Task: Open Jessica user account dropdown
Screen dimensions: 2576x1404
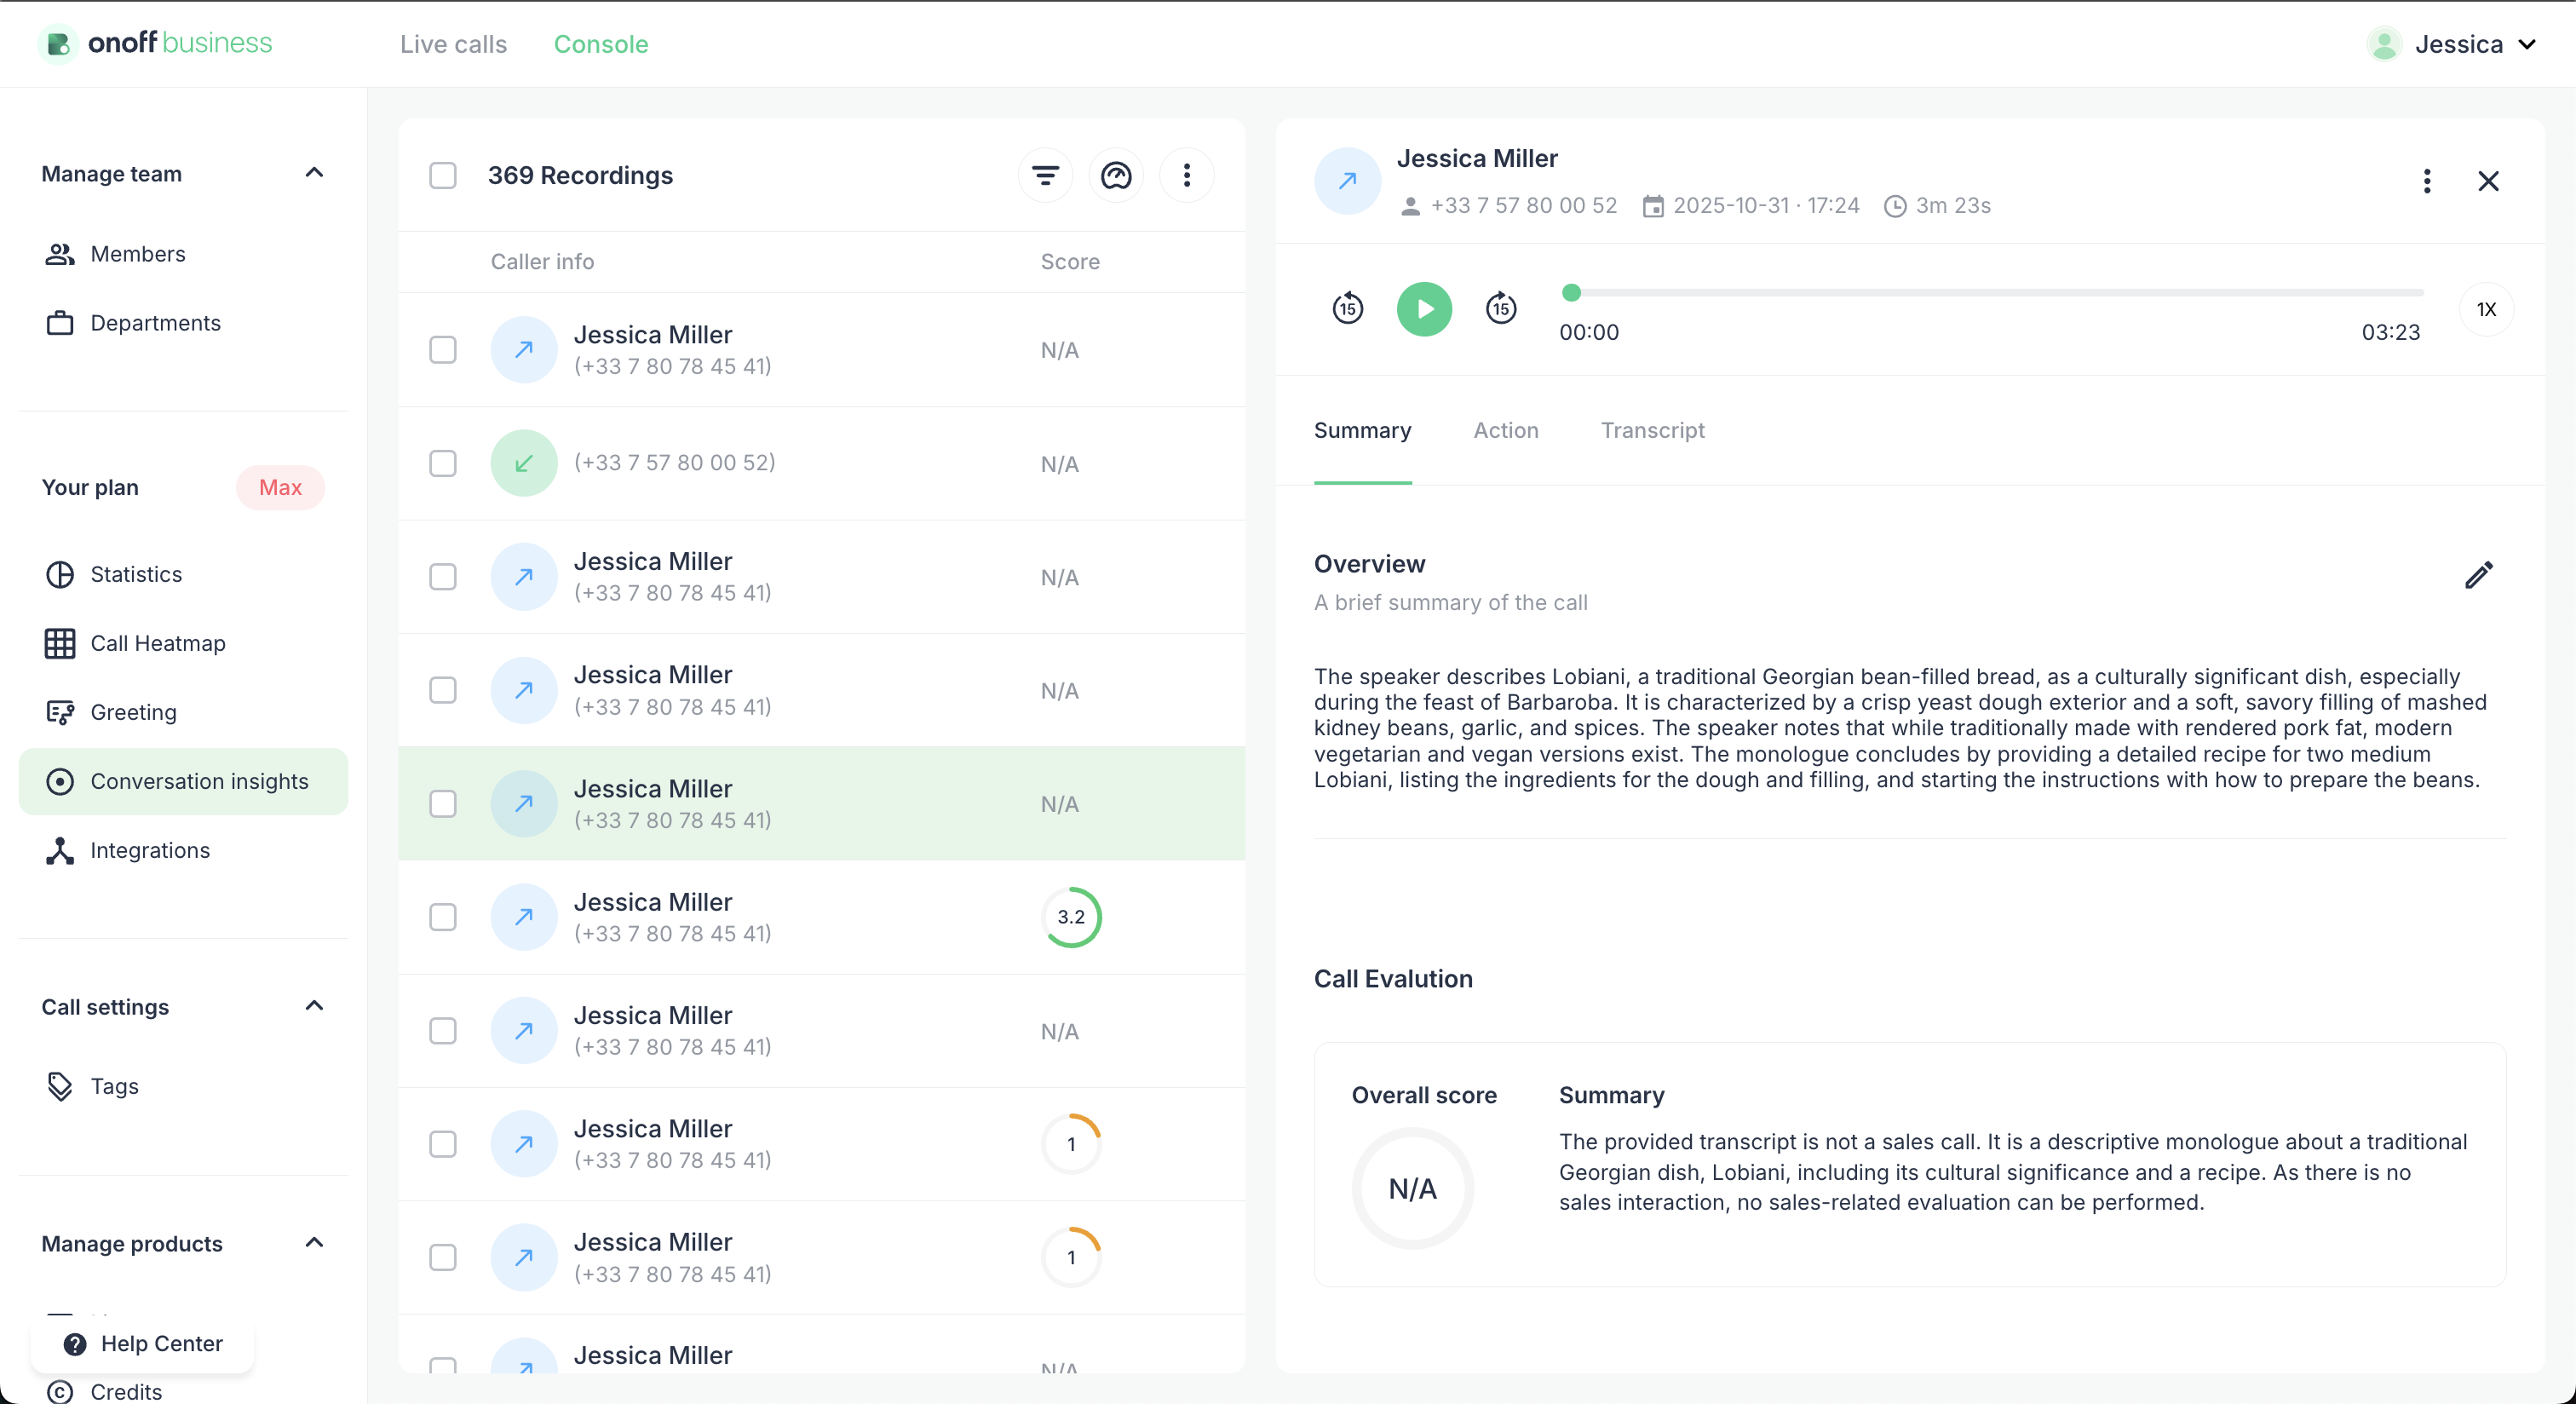Action: point(2452,44)
